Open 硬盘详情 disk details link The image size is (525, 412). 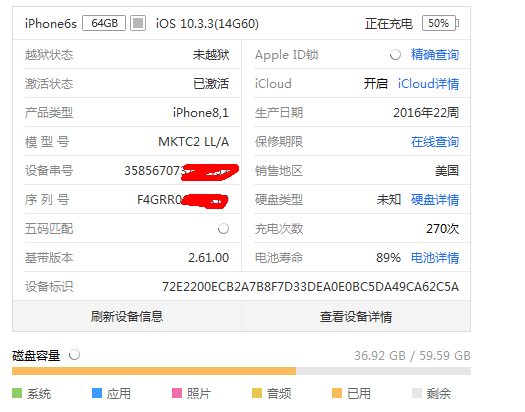(435, 200)
